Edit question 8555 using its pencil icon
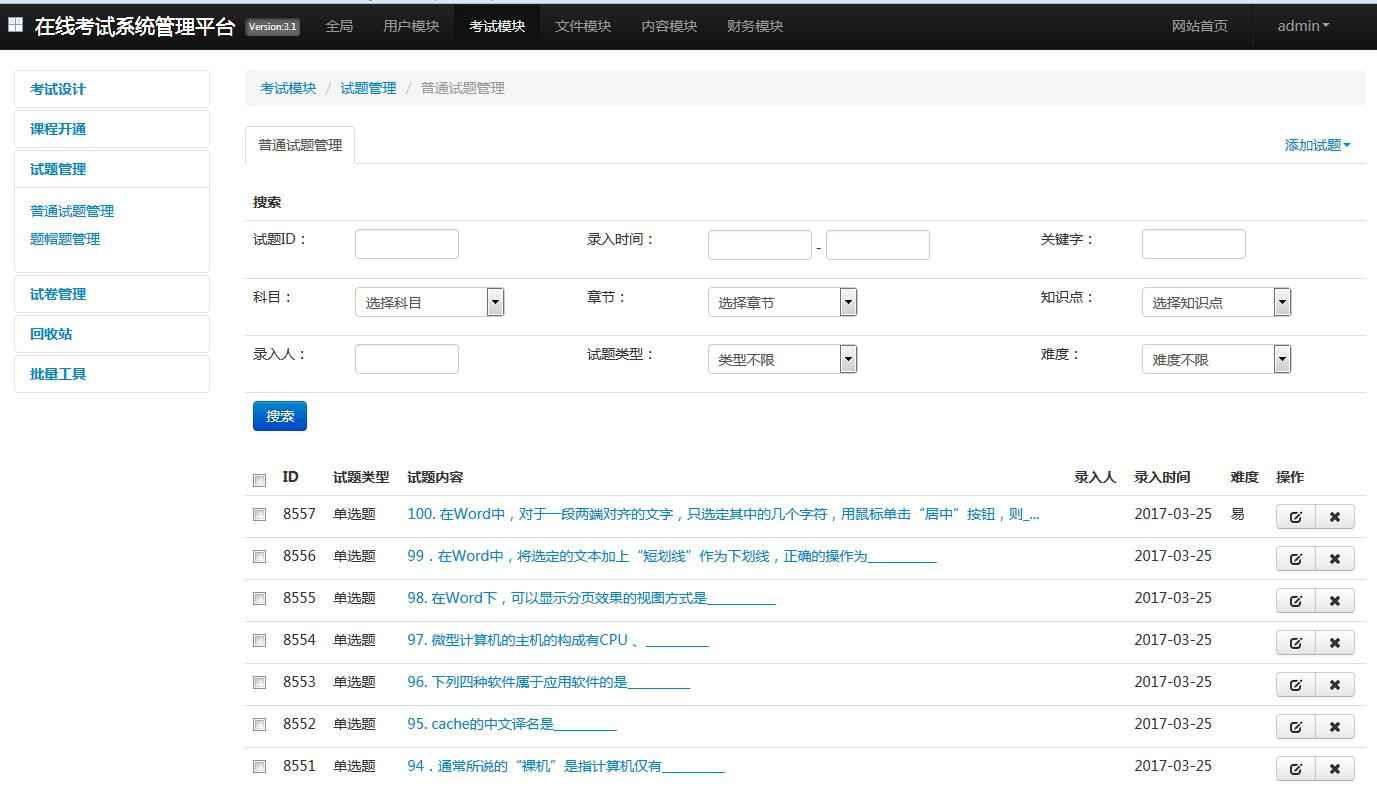1377x789 pixels. [x=1295, y=601]
